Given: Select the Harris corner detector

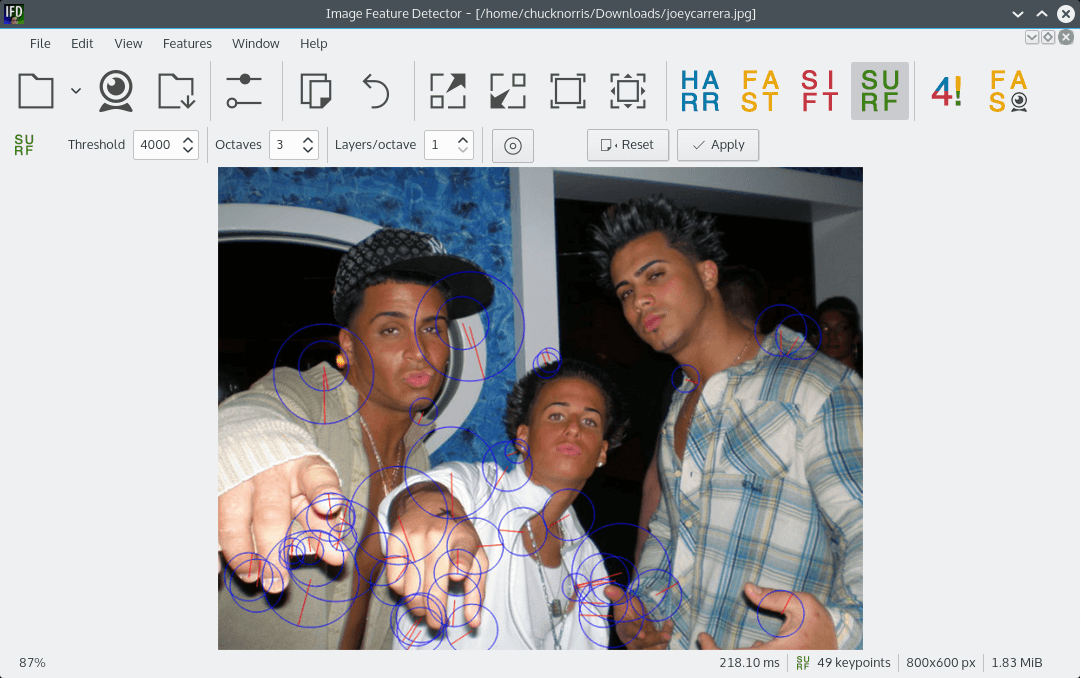Looking at the screenshot, I should 698,90.
